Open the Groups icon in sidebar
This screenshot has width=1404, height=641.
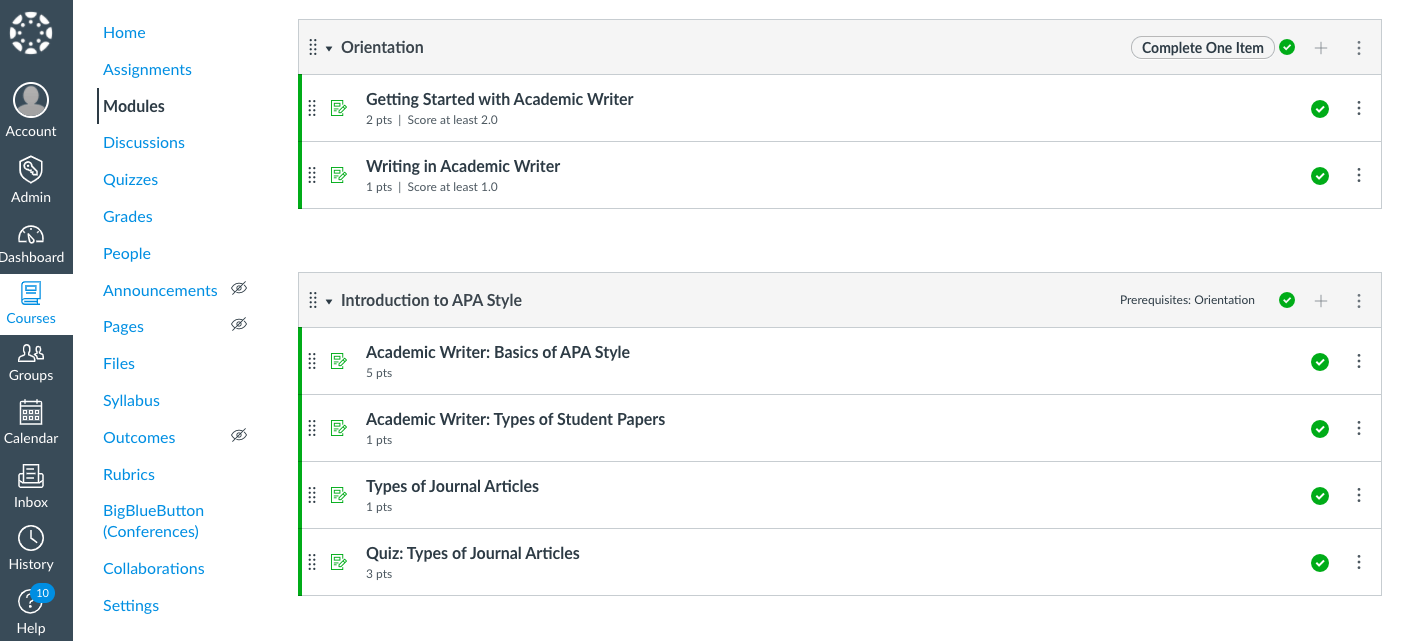[31, 353]
